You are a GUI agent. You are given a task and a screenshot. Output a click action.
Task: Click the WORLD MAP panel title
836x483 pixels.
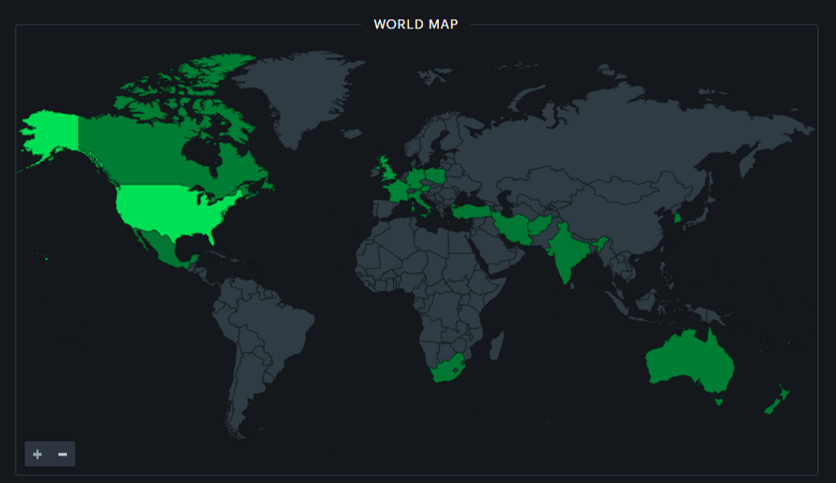coord(416,24)
